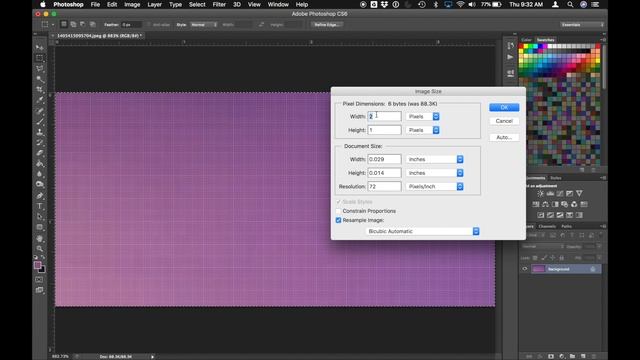Click New selection mode in options bar
Viewport: 640px width, 360px height.
64,24
